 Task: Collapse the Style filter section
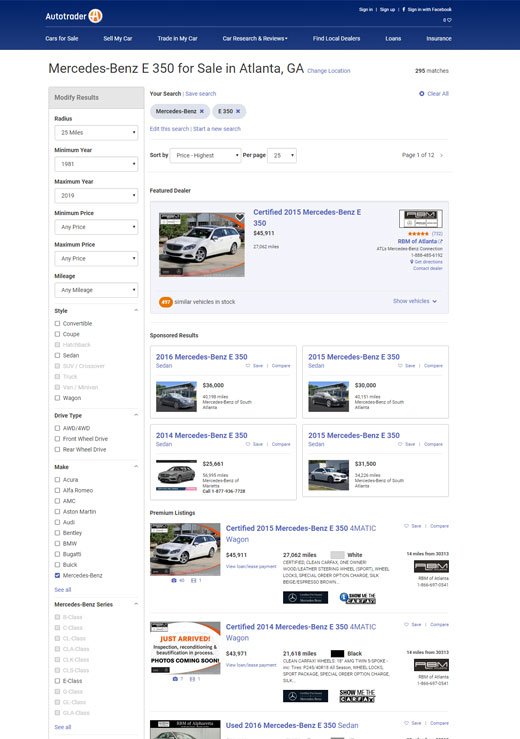coord(136,311)
